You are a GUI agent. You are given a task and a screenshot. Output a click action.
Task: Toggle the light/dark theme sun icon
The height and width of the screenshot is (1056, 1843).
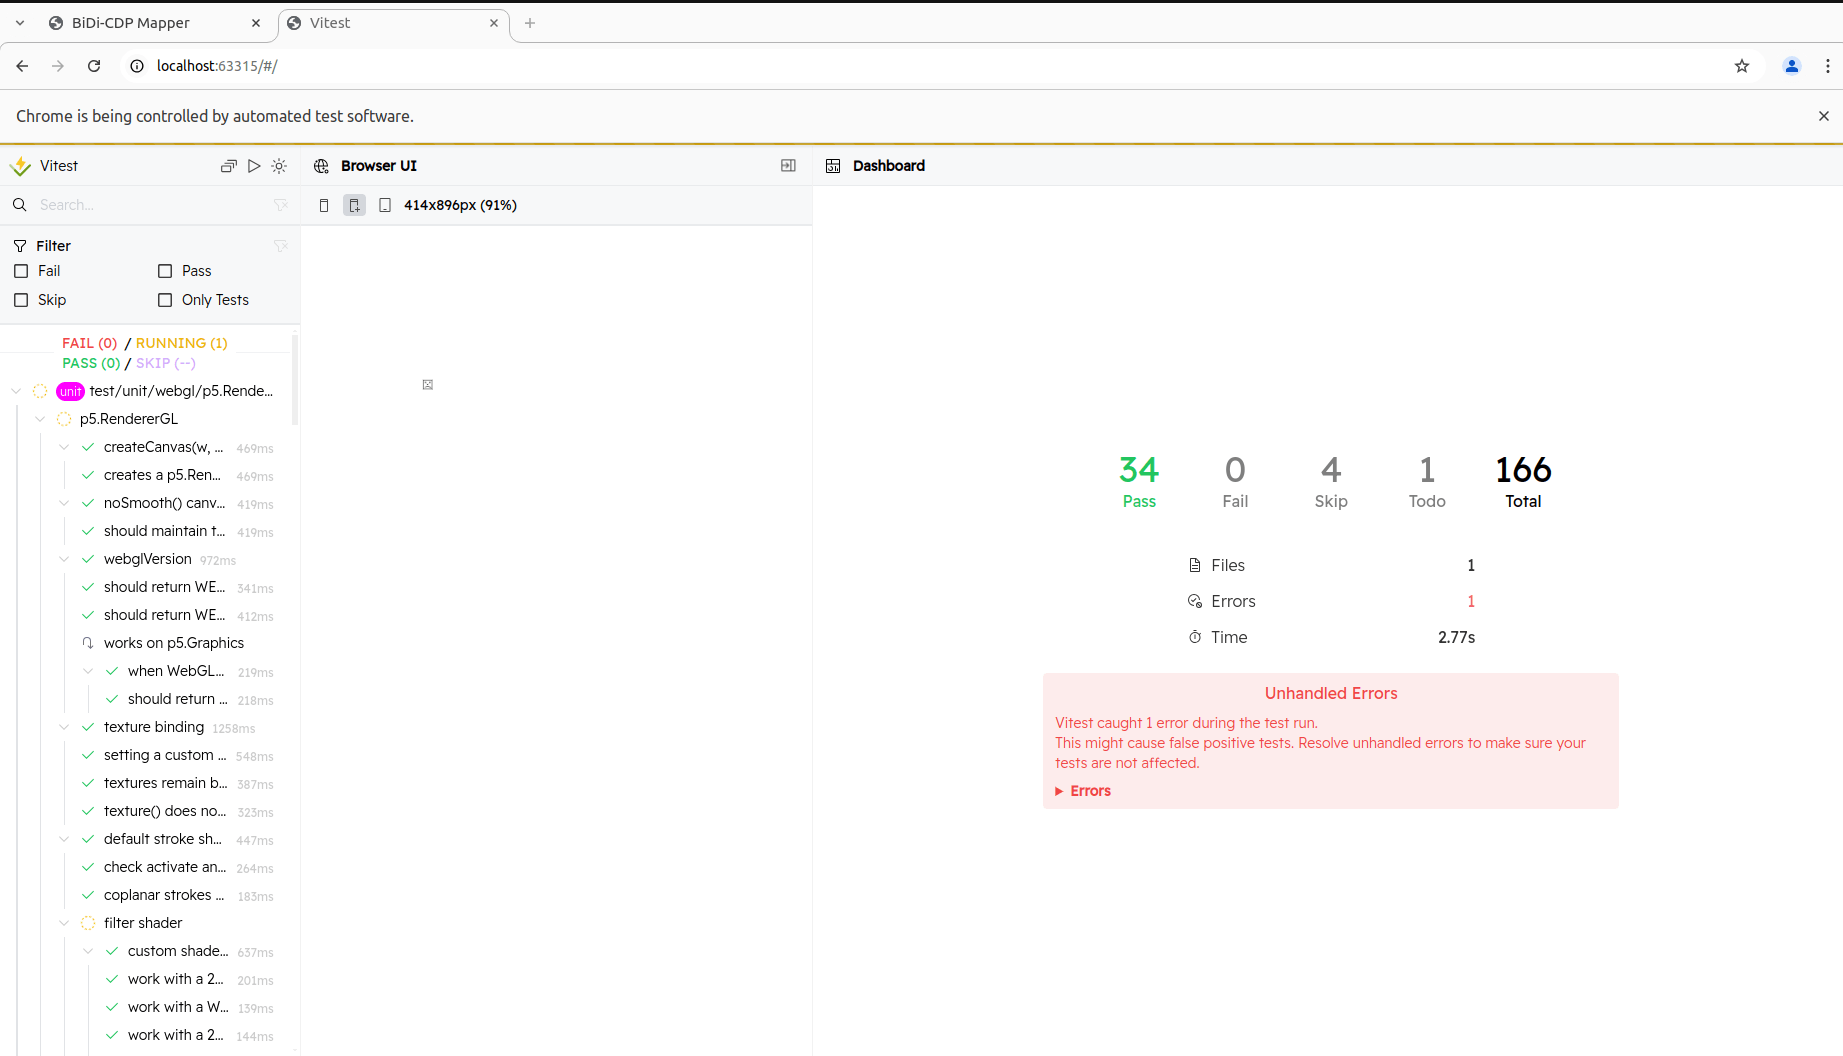(279, 166)
